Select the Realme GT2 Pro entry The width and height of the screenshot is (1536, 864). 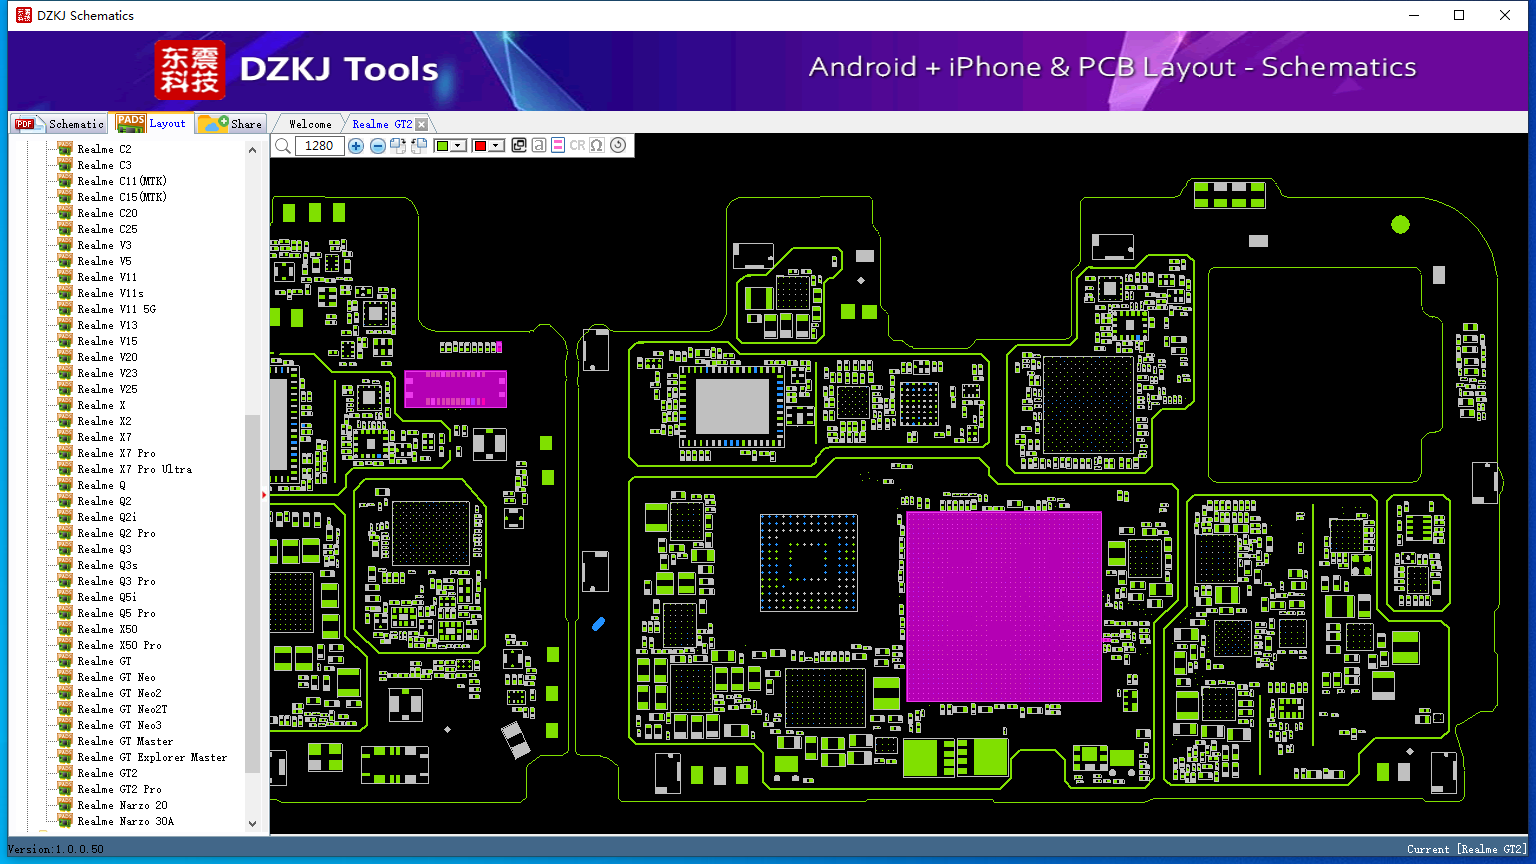[x=120, y=789]
